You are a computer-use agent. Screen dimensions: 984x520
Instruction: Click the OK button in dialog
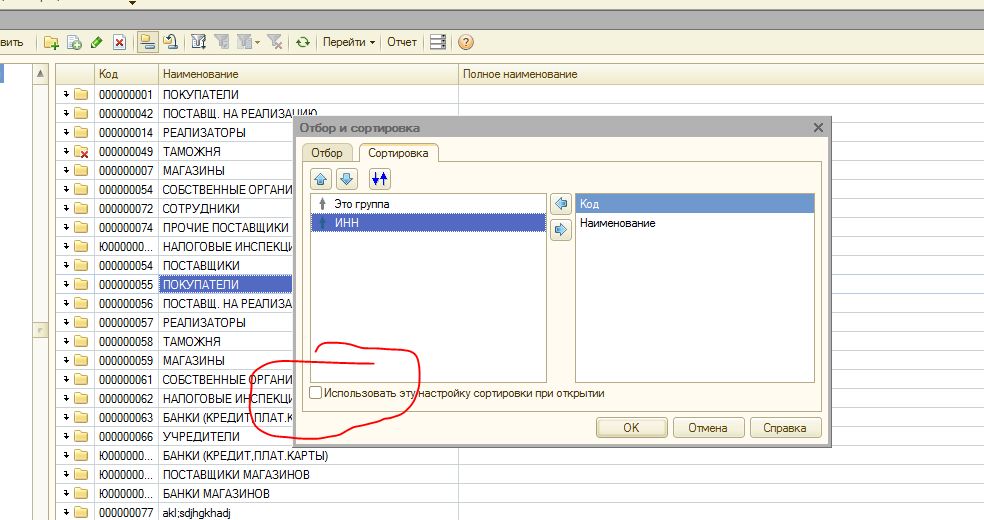point(631,428)
